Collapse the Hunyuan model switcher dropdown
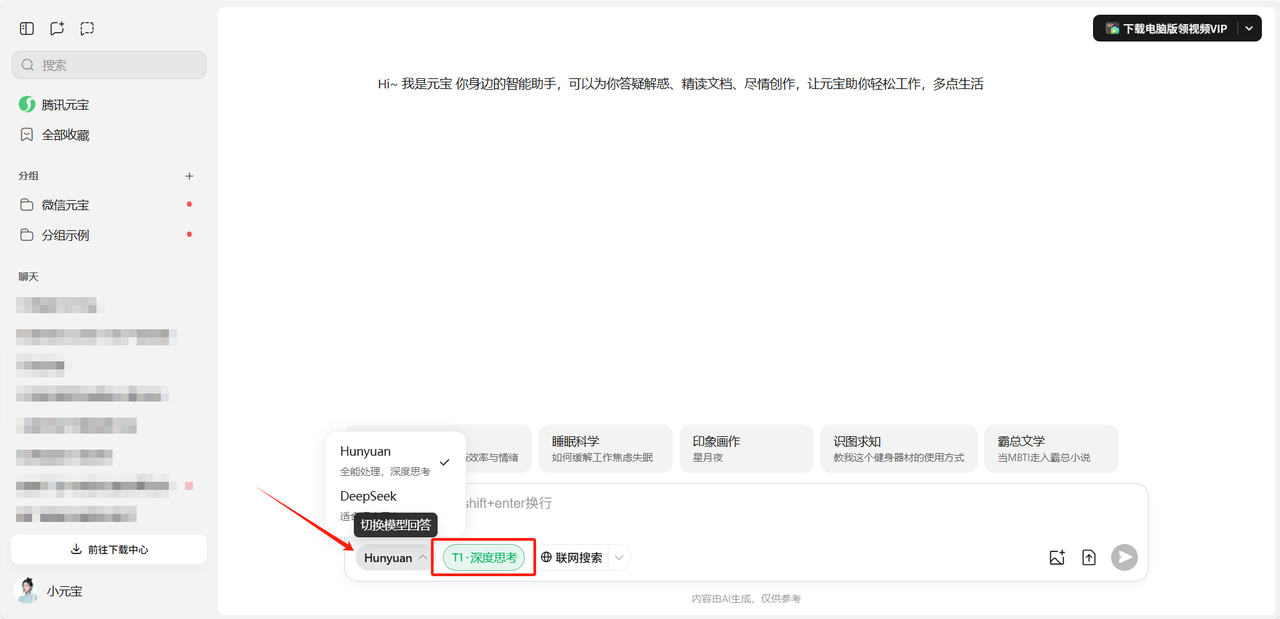 click(x=395, y=558)
